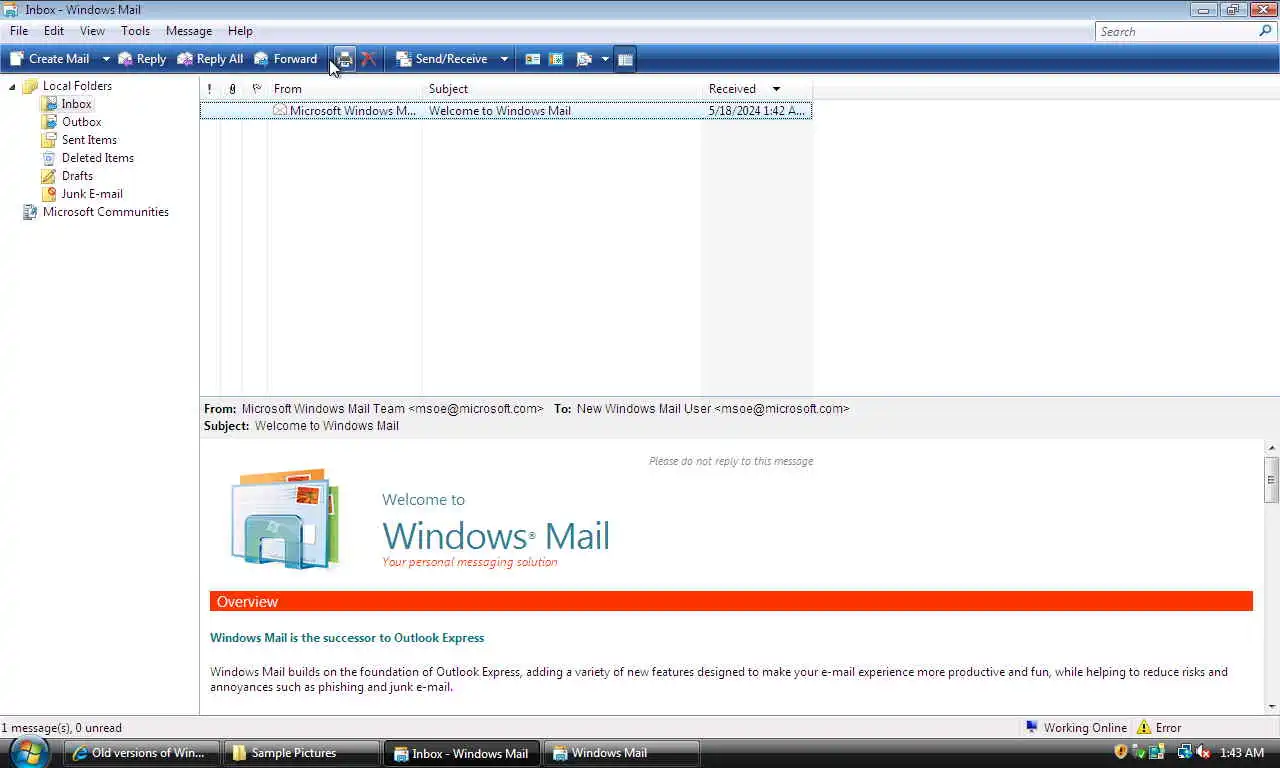Image resolution: width=1280 pixels, height=768 pixels.
Task: Open the View menu
Action: click(x=92, y=31)
